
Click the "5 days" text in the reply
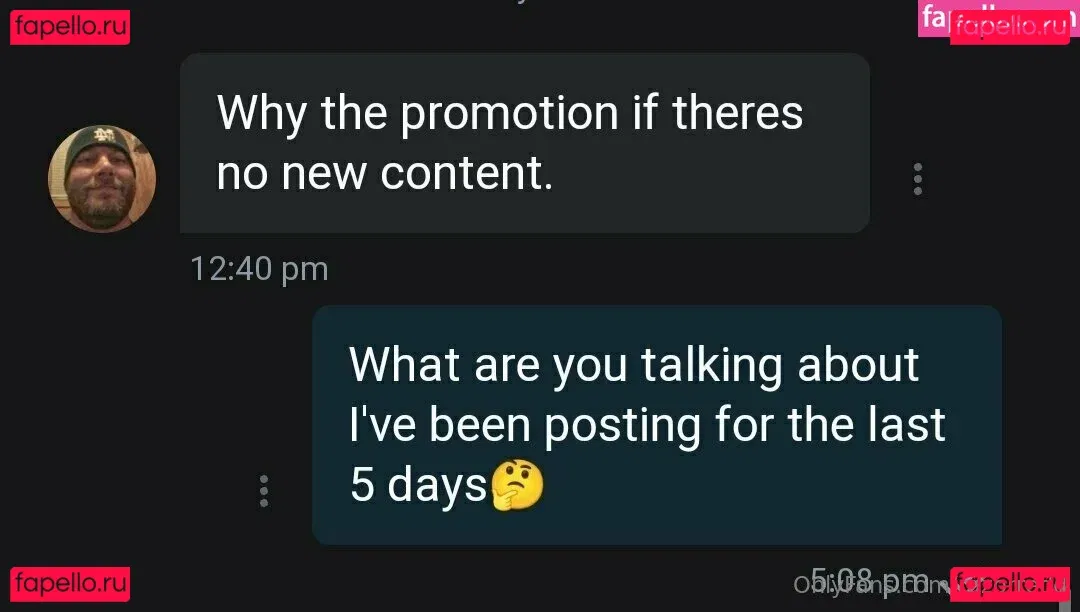coord(419,485)
